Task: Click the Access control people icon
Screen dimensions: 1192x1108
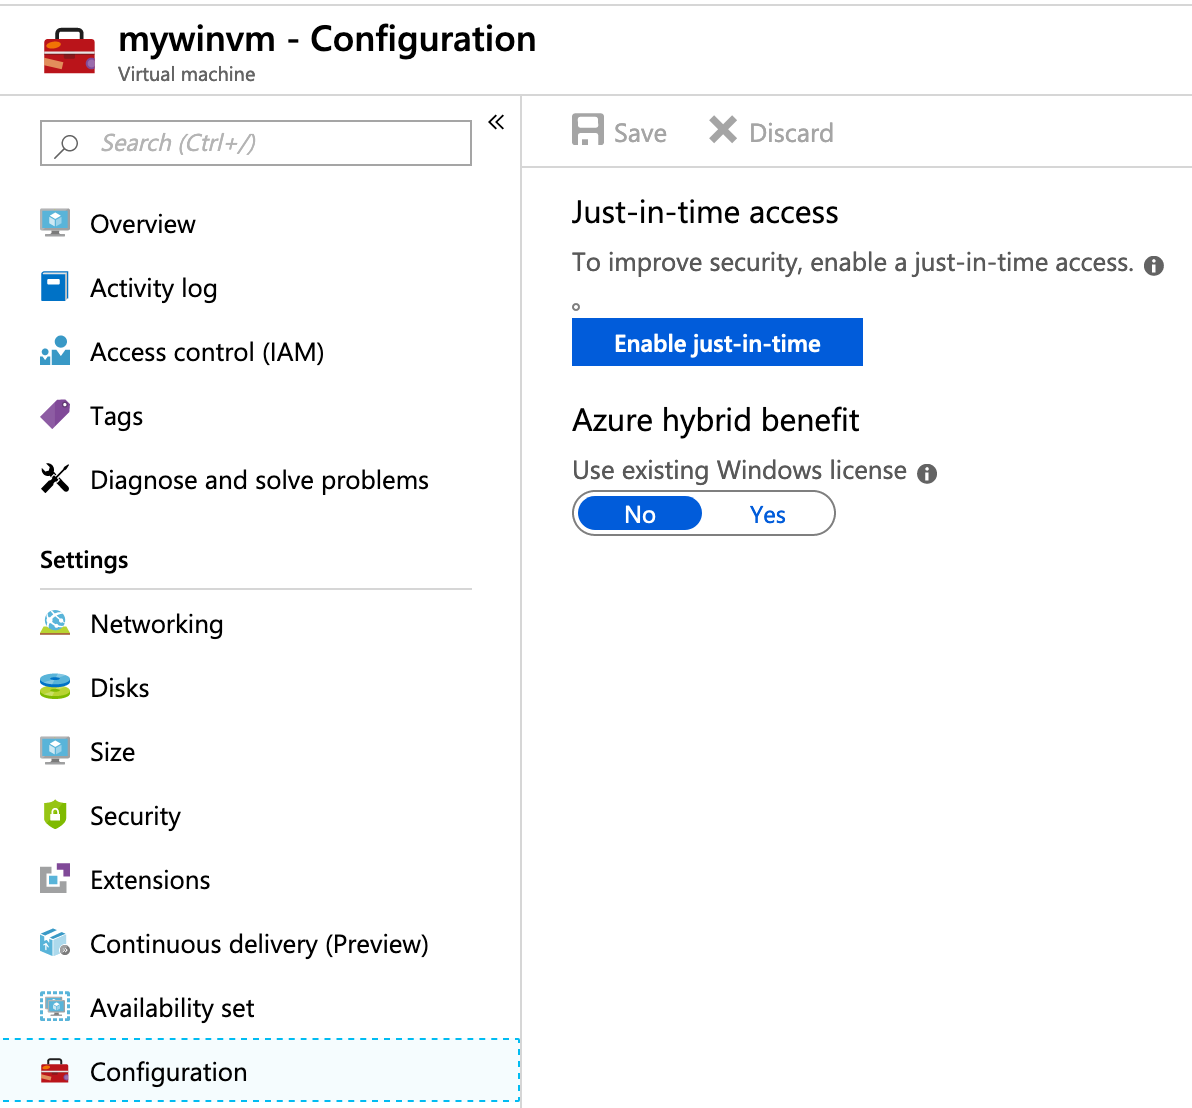Action: (x=55, y=350)
